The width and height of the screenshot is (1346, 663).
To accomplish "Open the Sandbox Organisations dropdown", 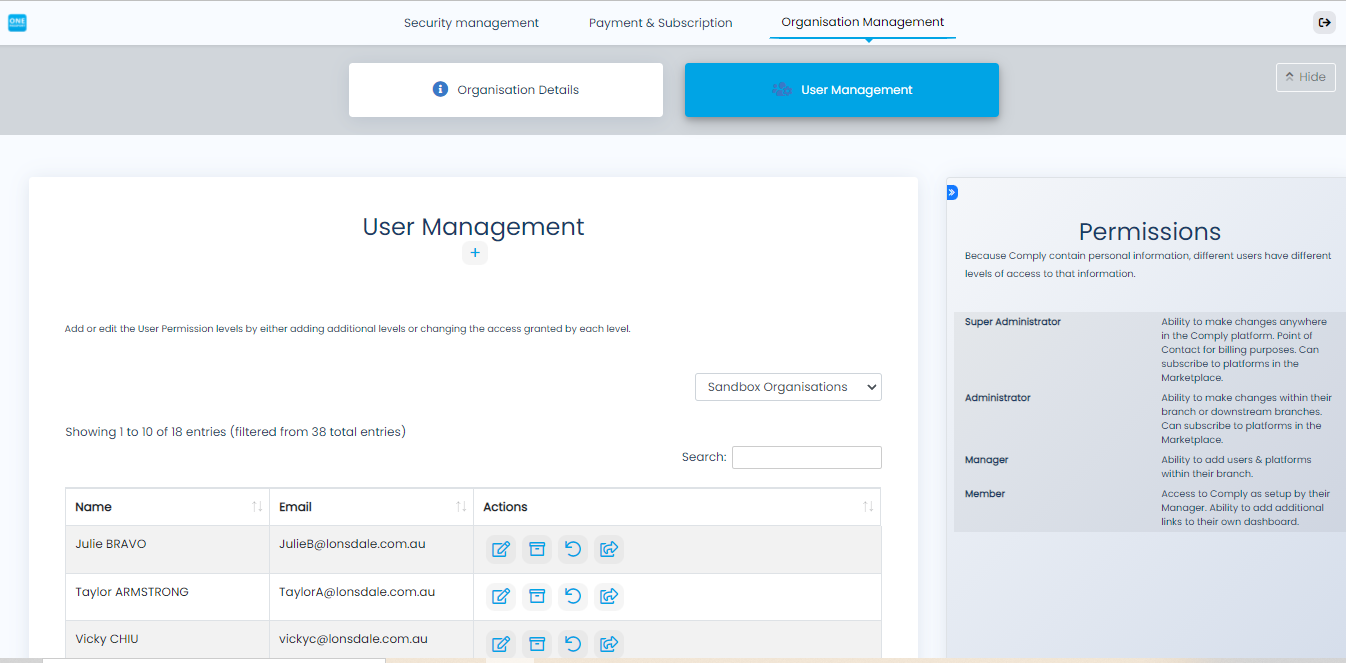I will (788, 387).
